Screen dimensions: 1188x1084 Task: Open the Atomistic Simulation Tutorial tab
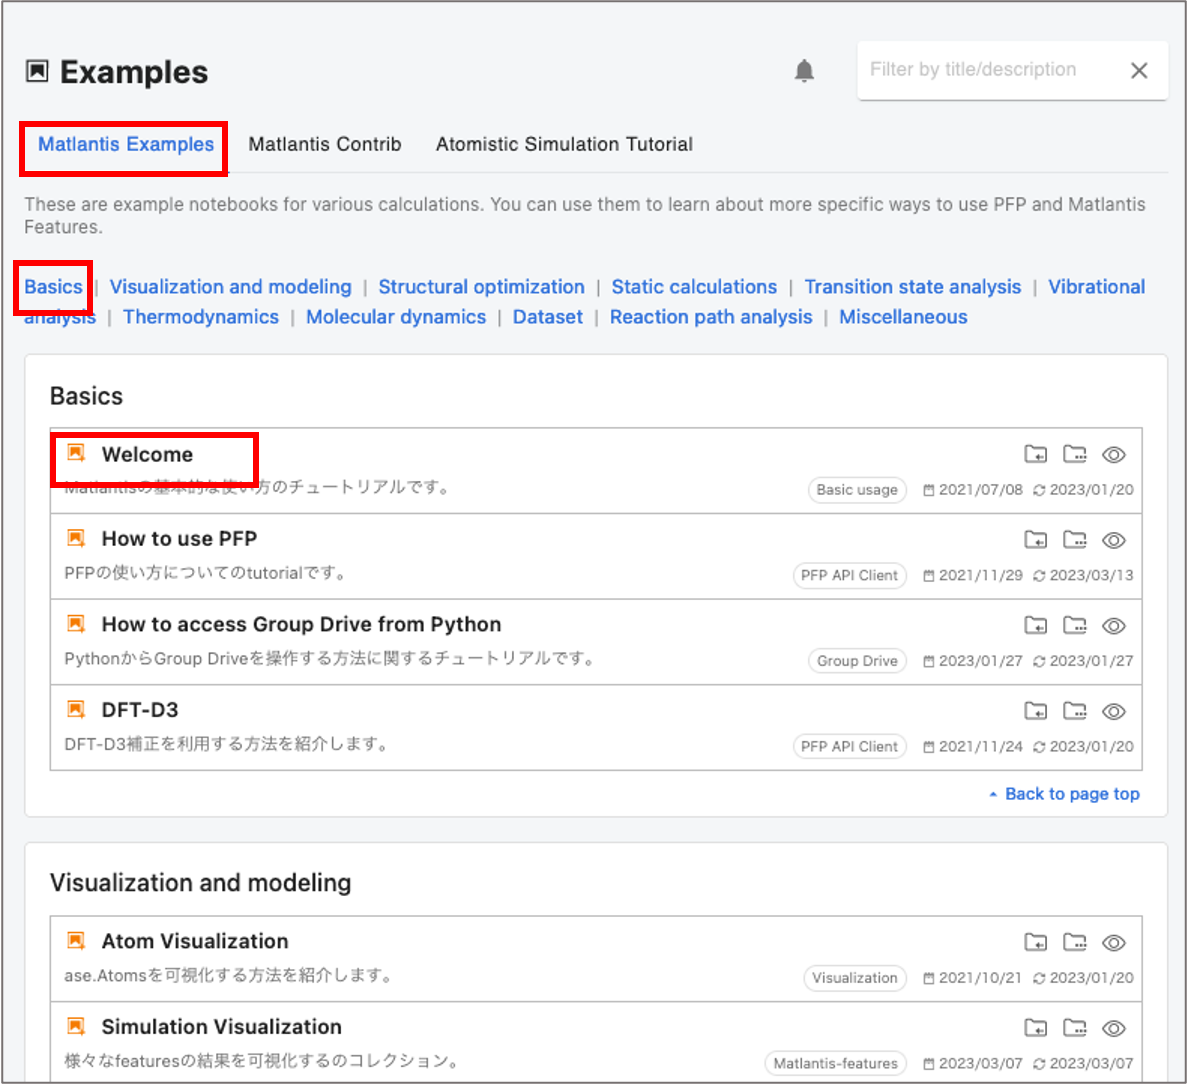(x=564, y=144)
